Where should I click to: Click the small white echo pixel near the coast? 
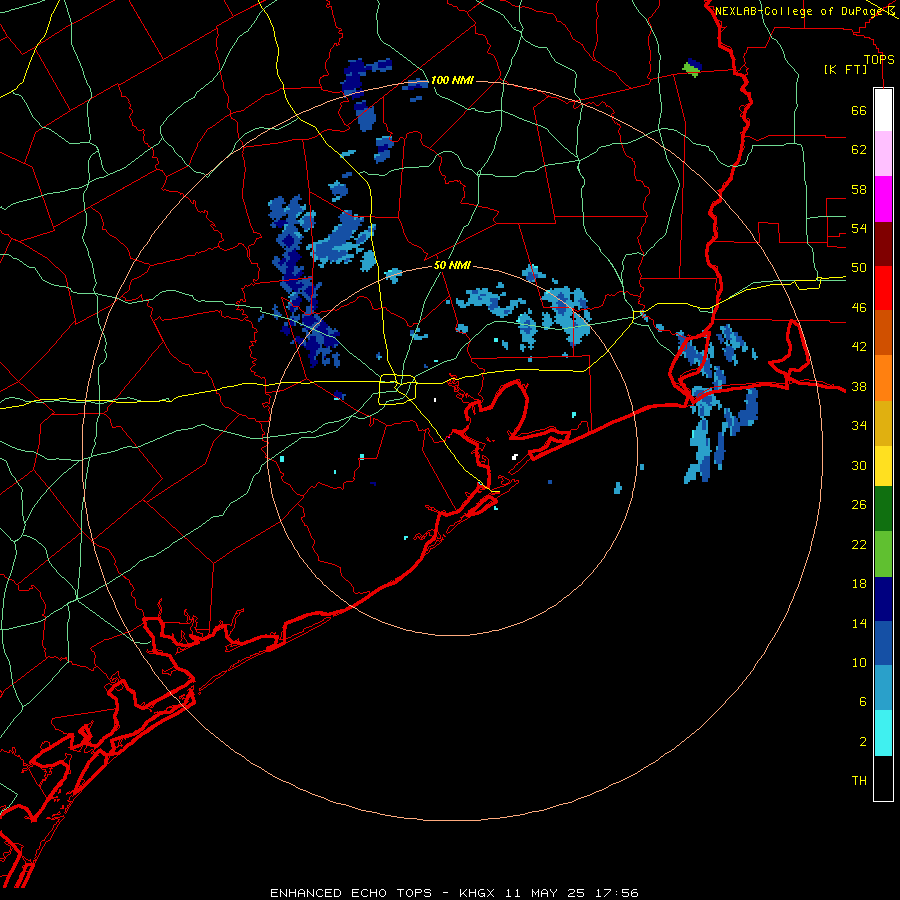[515, 457]
